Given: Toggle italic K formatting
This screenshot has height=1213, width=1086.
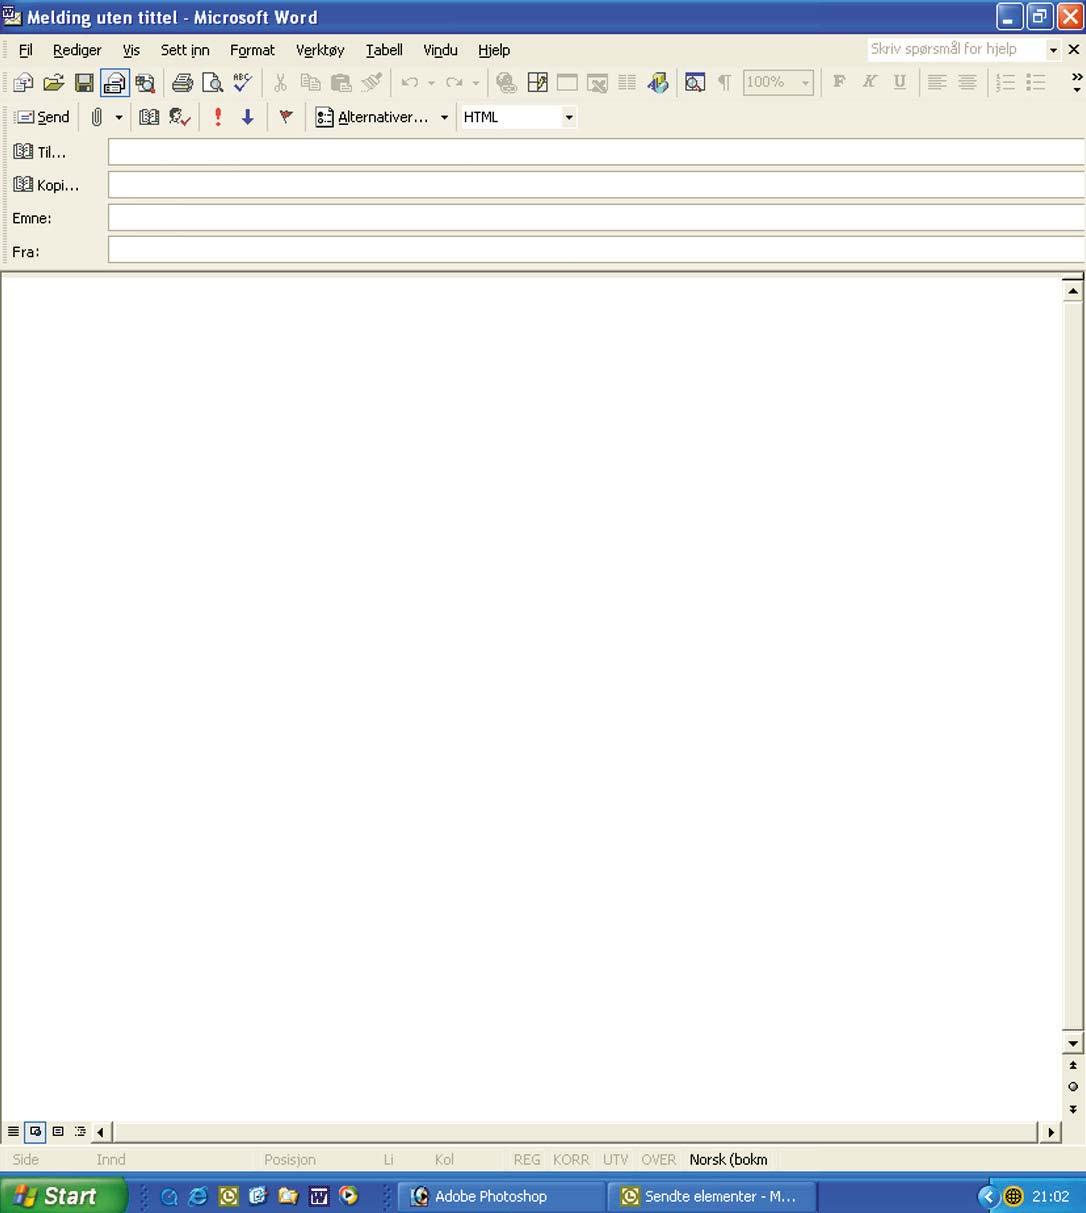Looking at the screenshot, I should (x=869, y=82).
